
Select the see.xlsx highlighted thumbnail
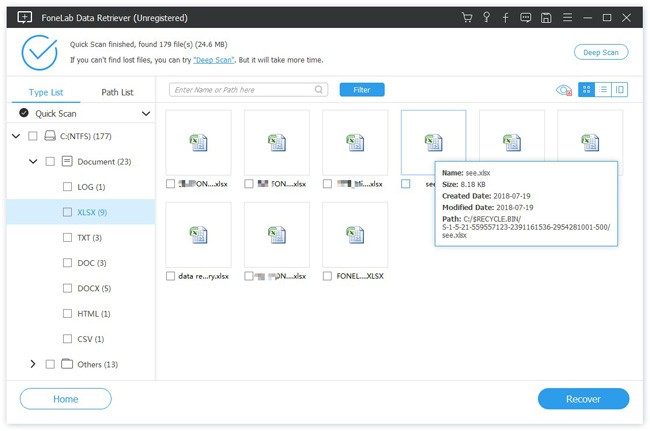433,142
